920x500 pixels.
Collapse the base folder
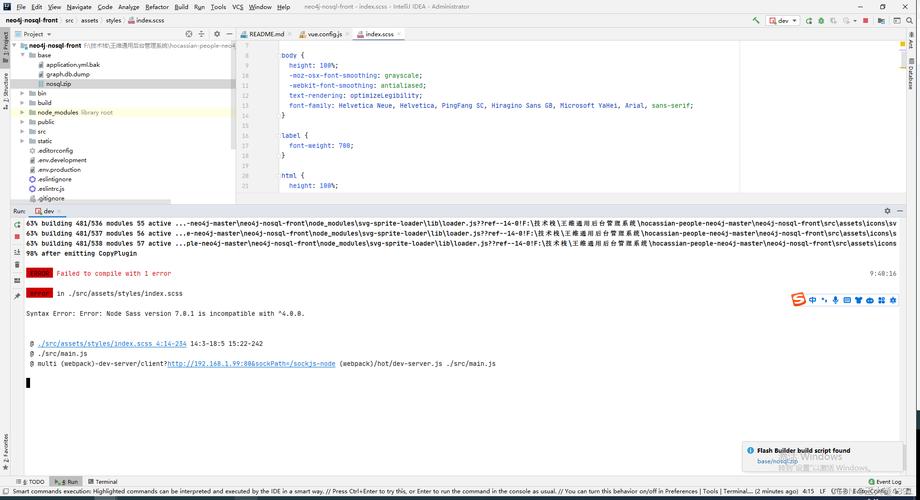[x=23, y=55]
